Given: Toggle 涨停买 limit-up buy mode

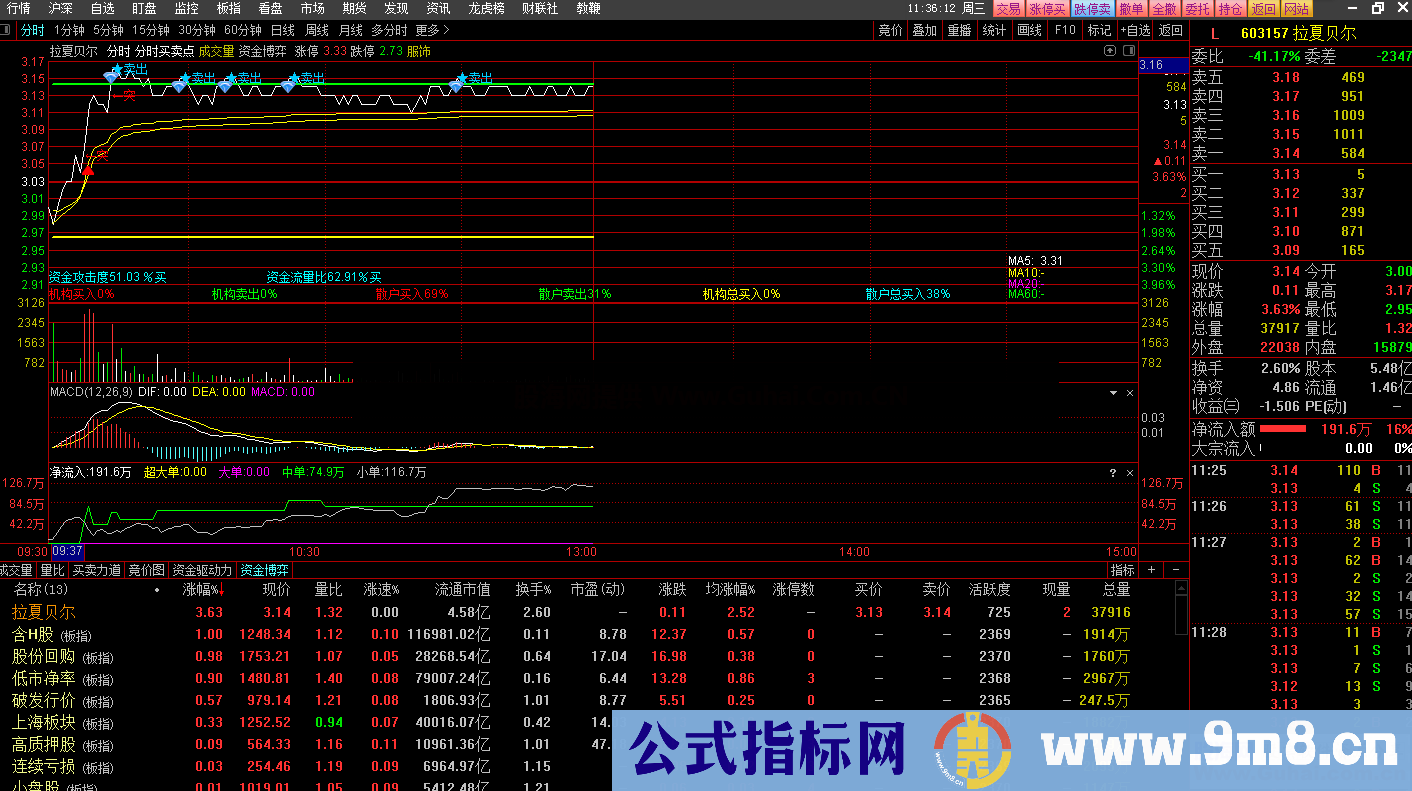Looking at the screenshot, I should 1046,8.
